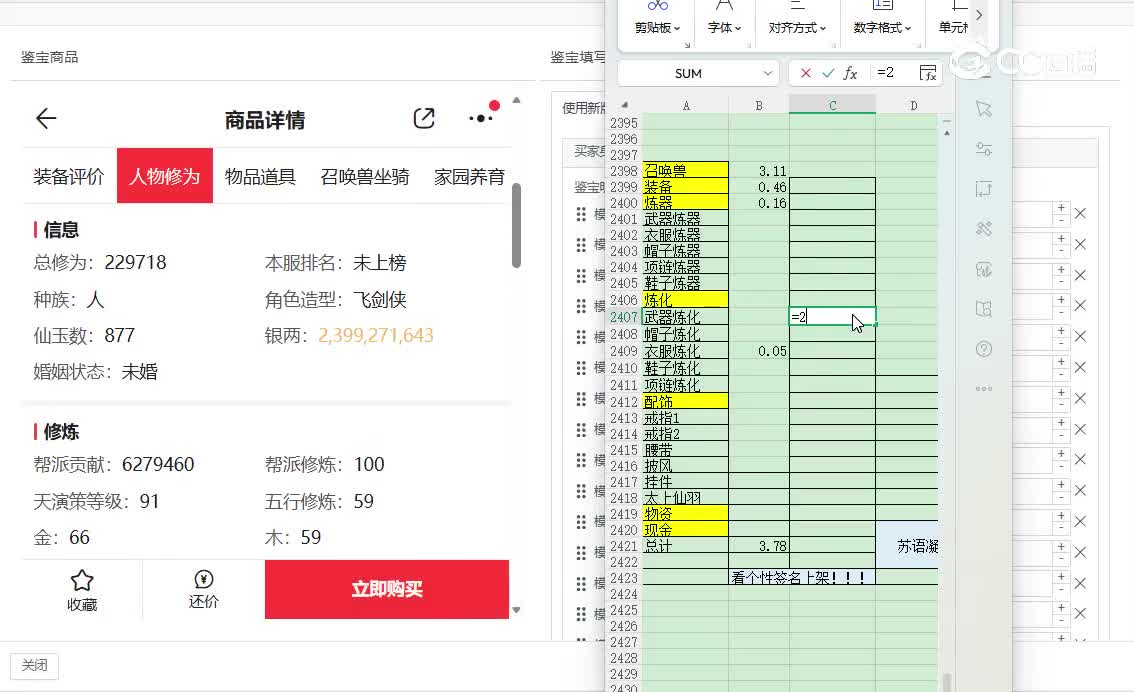Click the share icon beside 商品详情
The image size is (1134, 692).
tap(424, 118)
